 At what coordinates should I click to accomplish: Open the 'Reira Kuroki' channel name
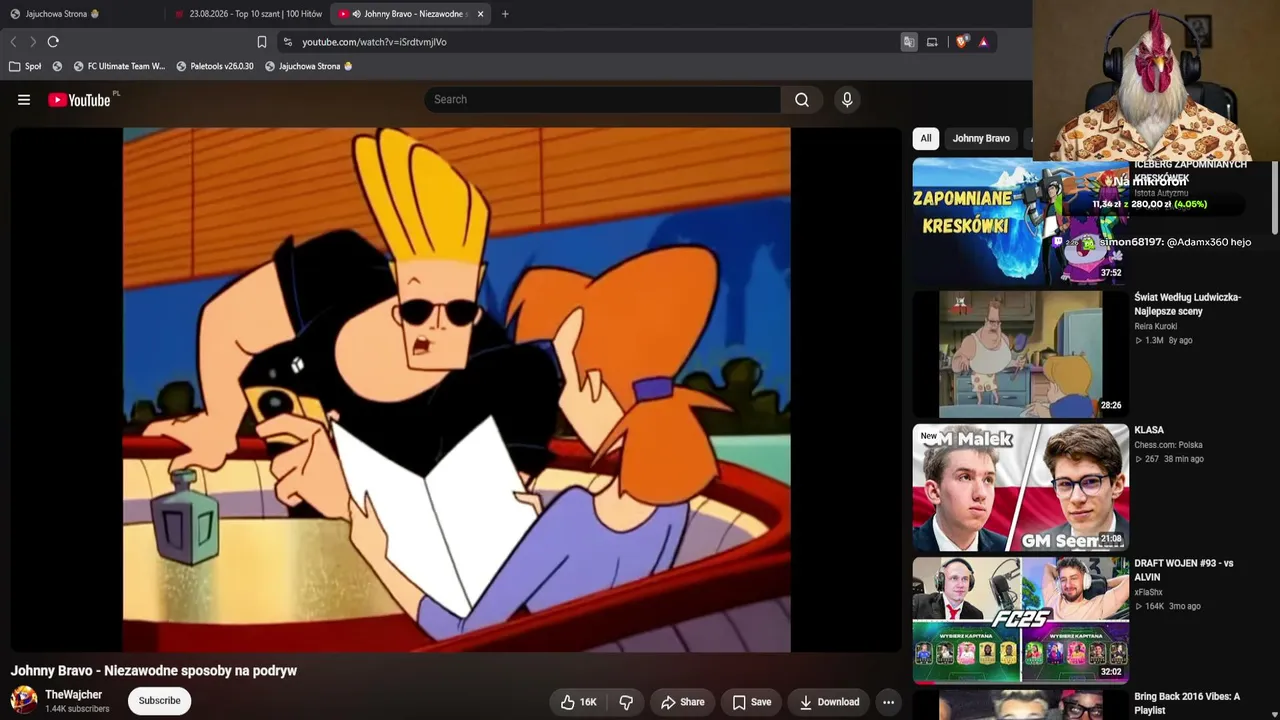[x=1155, y=326]
